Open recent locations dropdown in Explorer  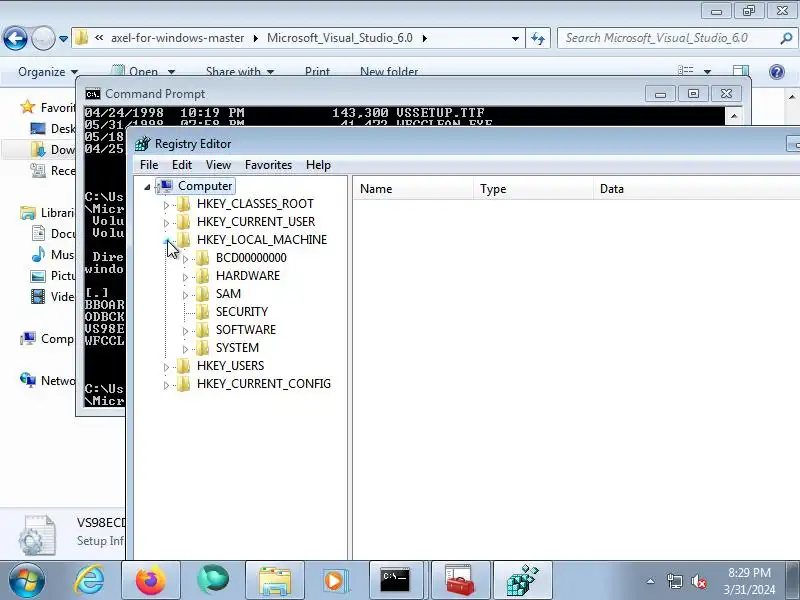click(63, 39)
